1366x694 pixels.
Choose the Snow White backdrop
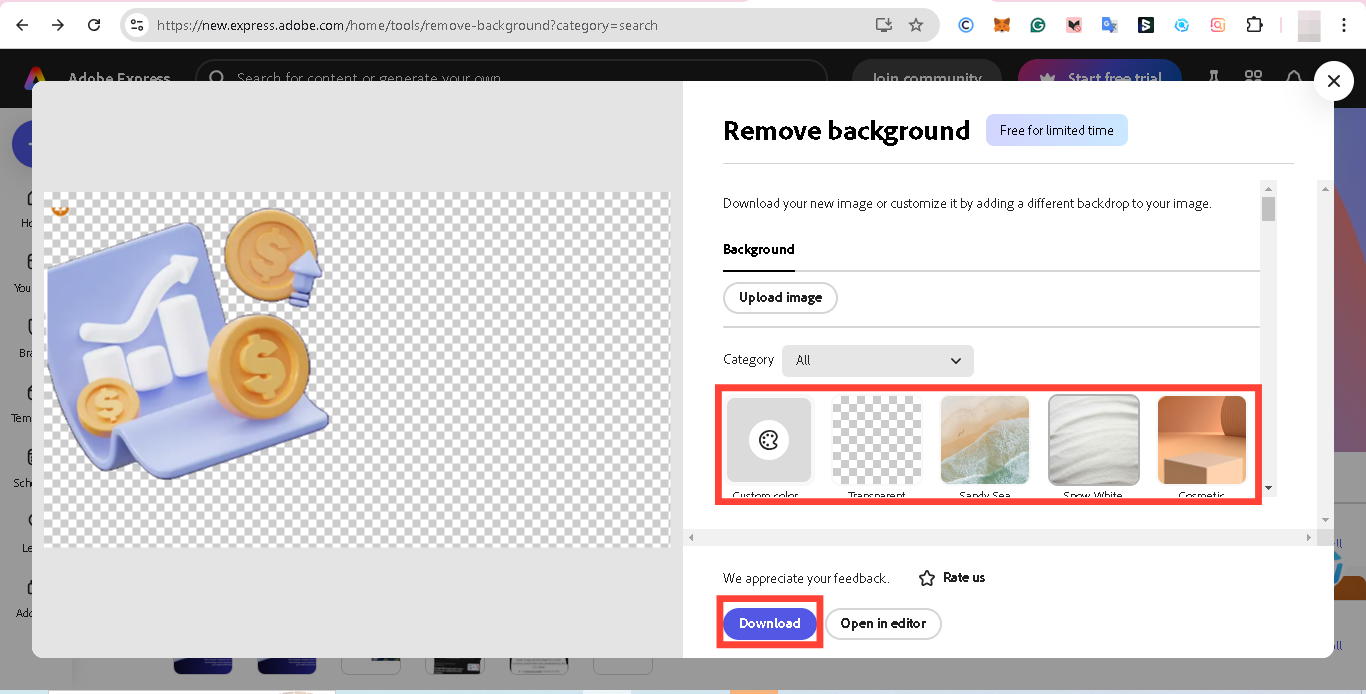pos(1094,440)
